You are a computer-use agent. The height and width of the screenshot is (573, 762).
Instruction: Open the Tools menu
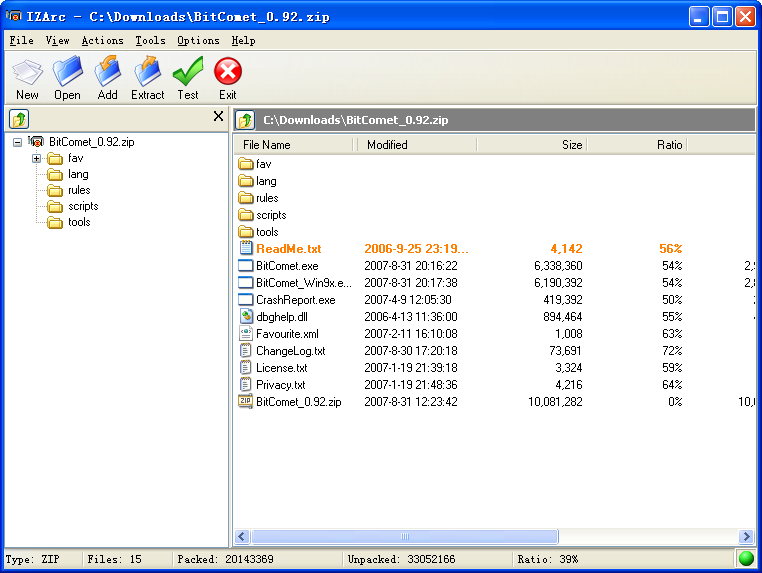(x=150, y=40)
